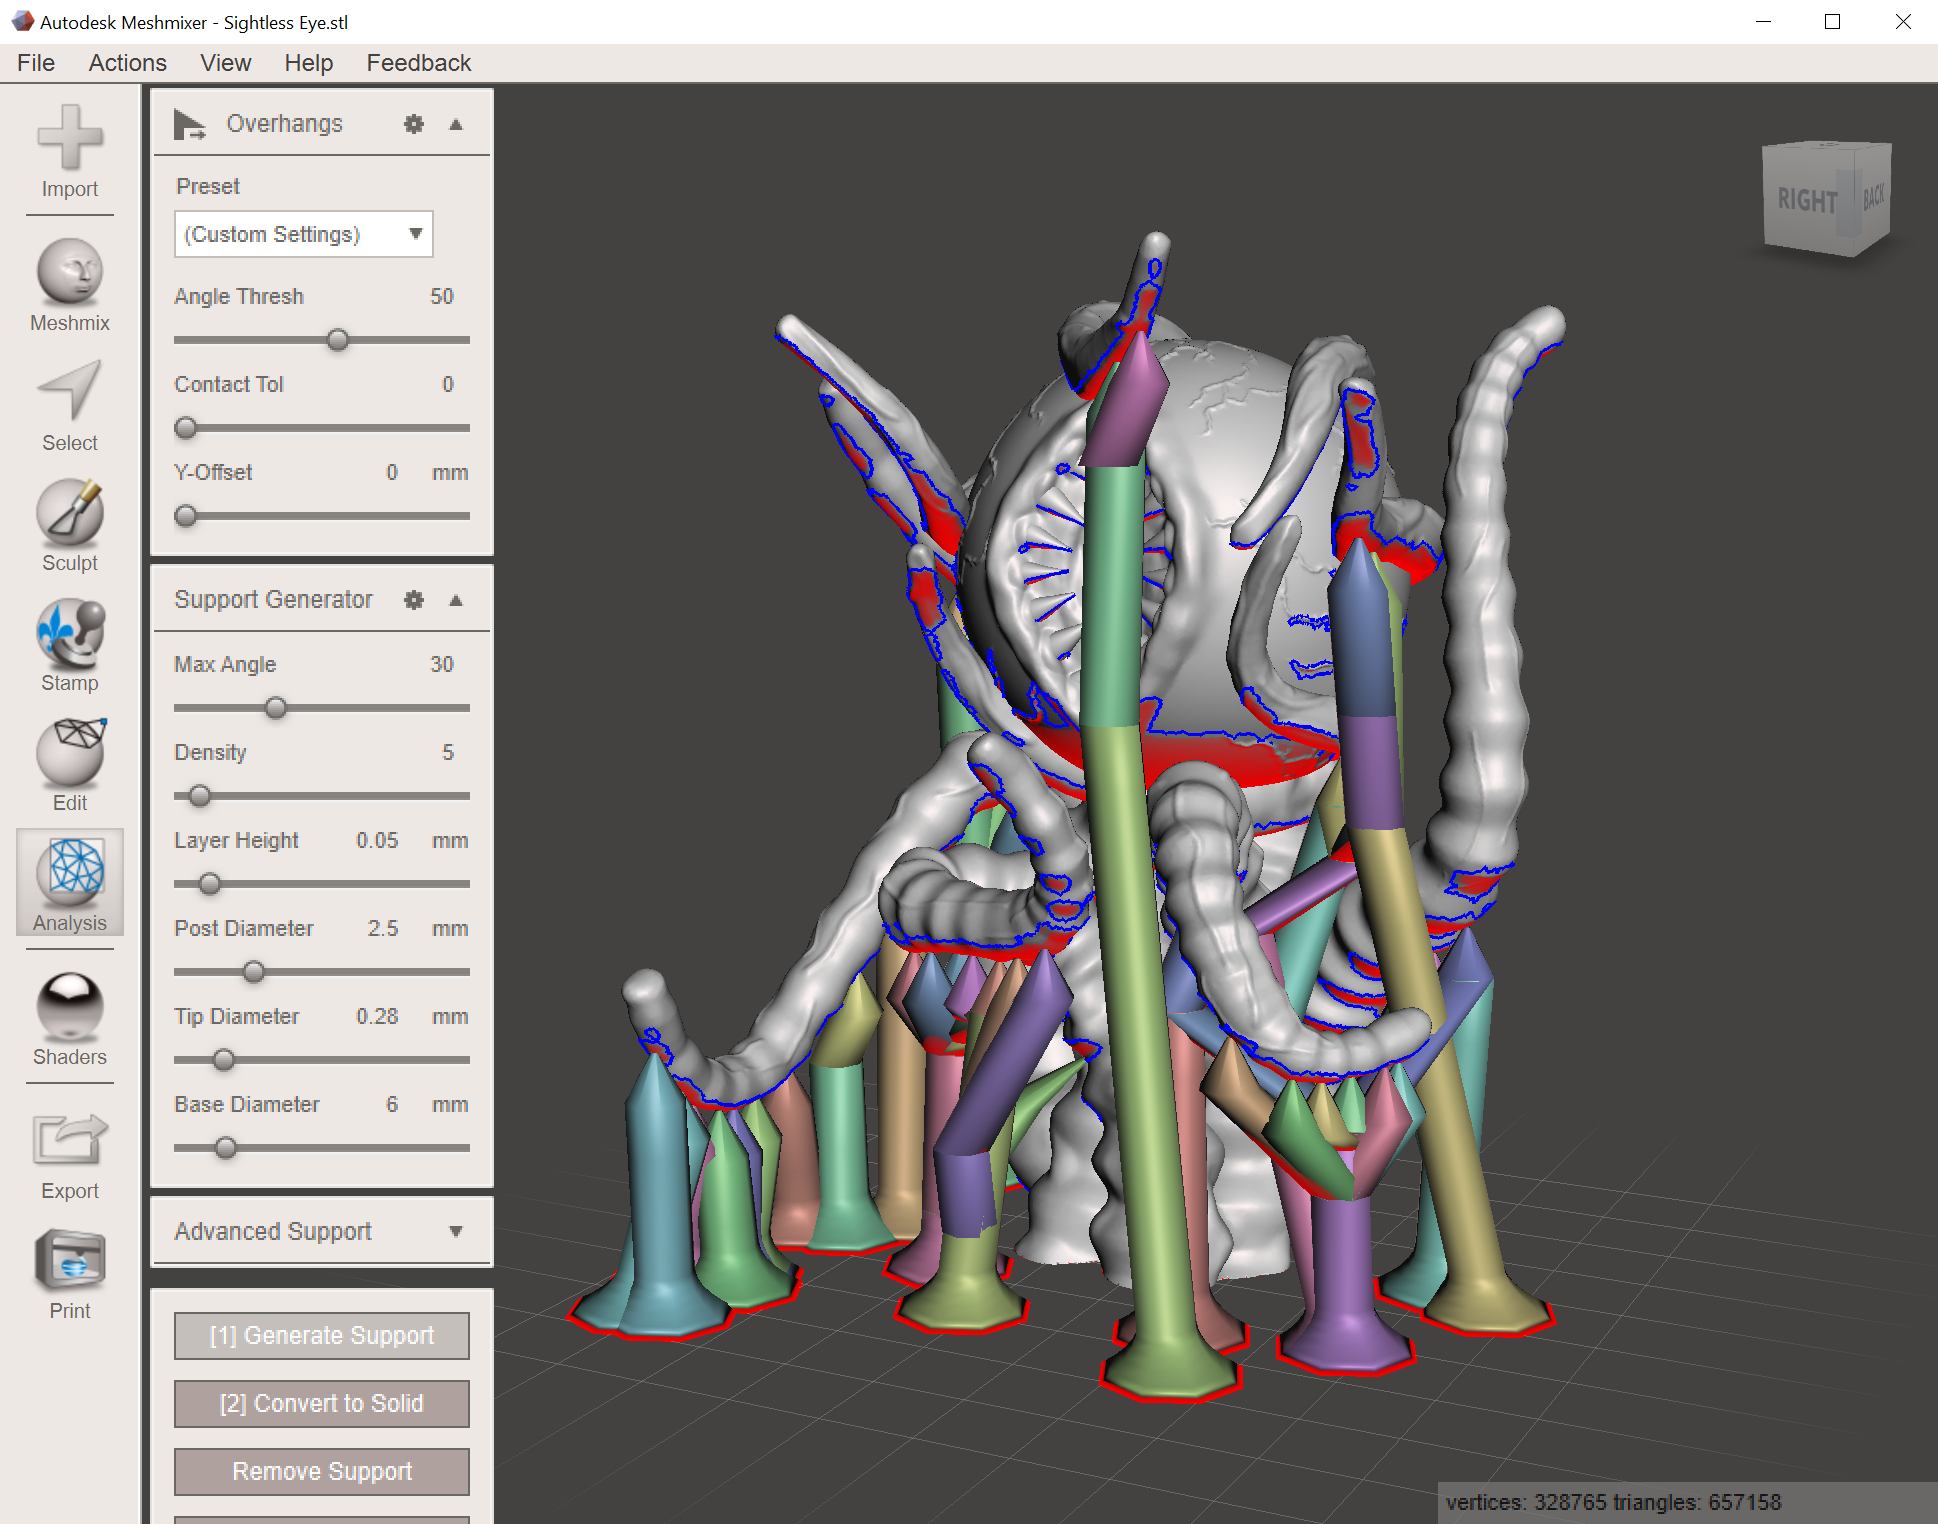Click the Post Diameter slider handle
1938x1524 pixels.
coord(254,972)
